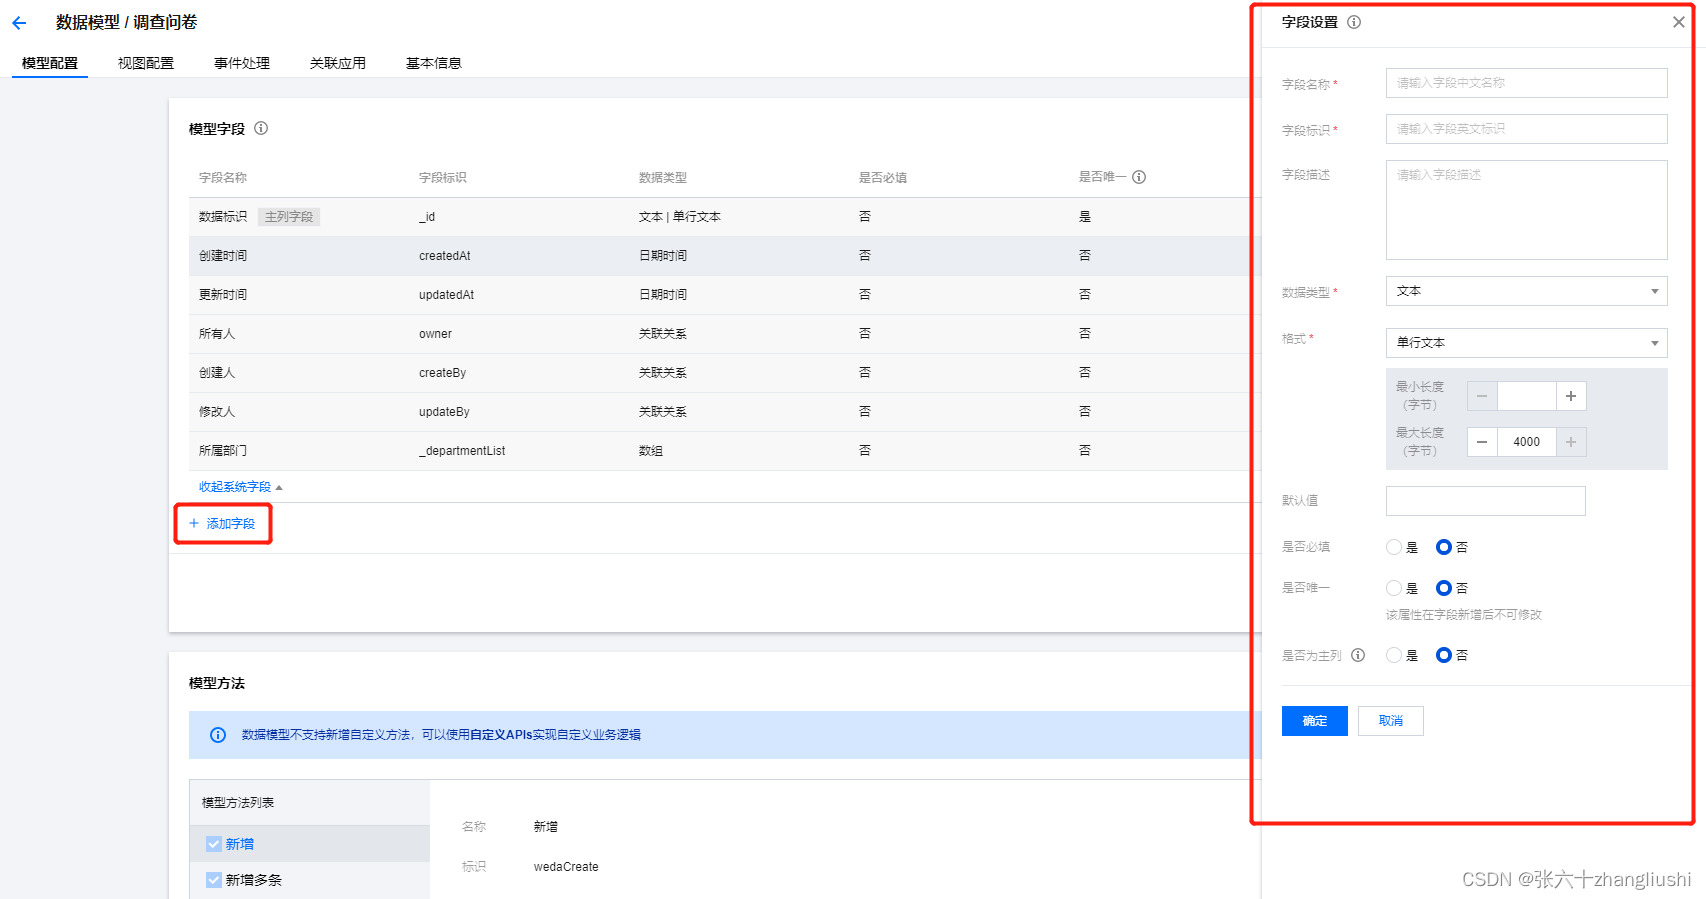
Task: Click the createBy identifier cell
Action: click(443, 373)
